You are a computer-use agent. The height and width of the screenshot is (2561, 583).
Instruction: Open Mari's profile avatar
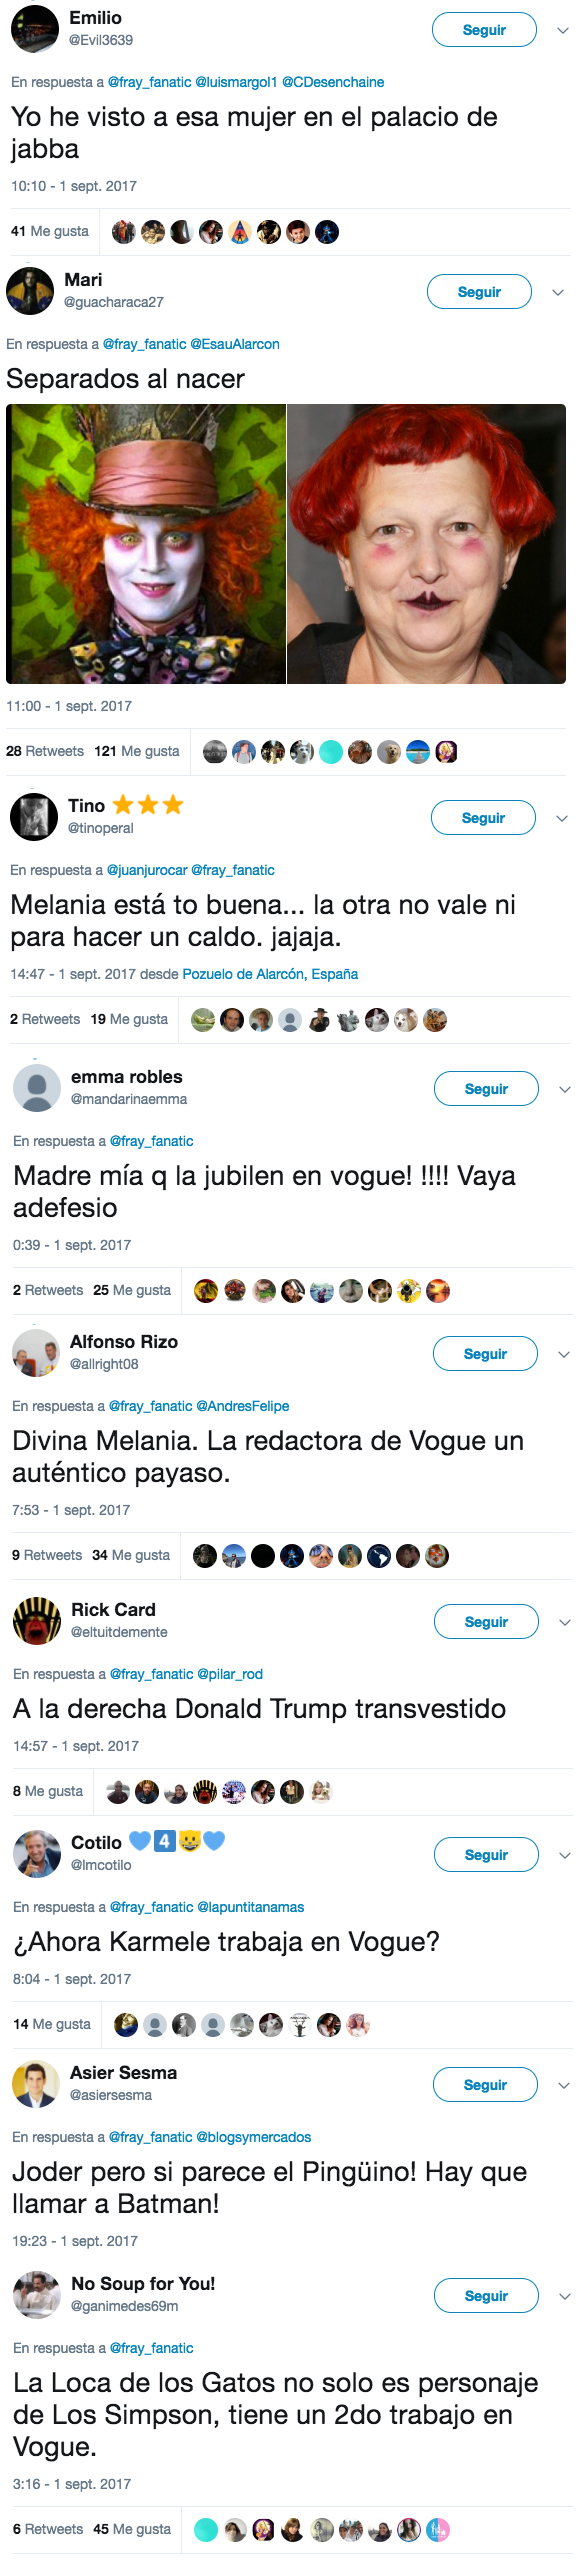30,291
